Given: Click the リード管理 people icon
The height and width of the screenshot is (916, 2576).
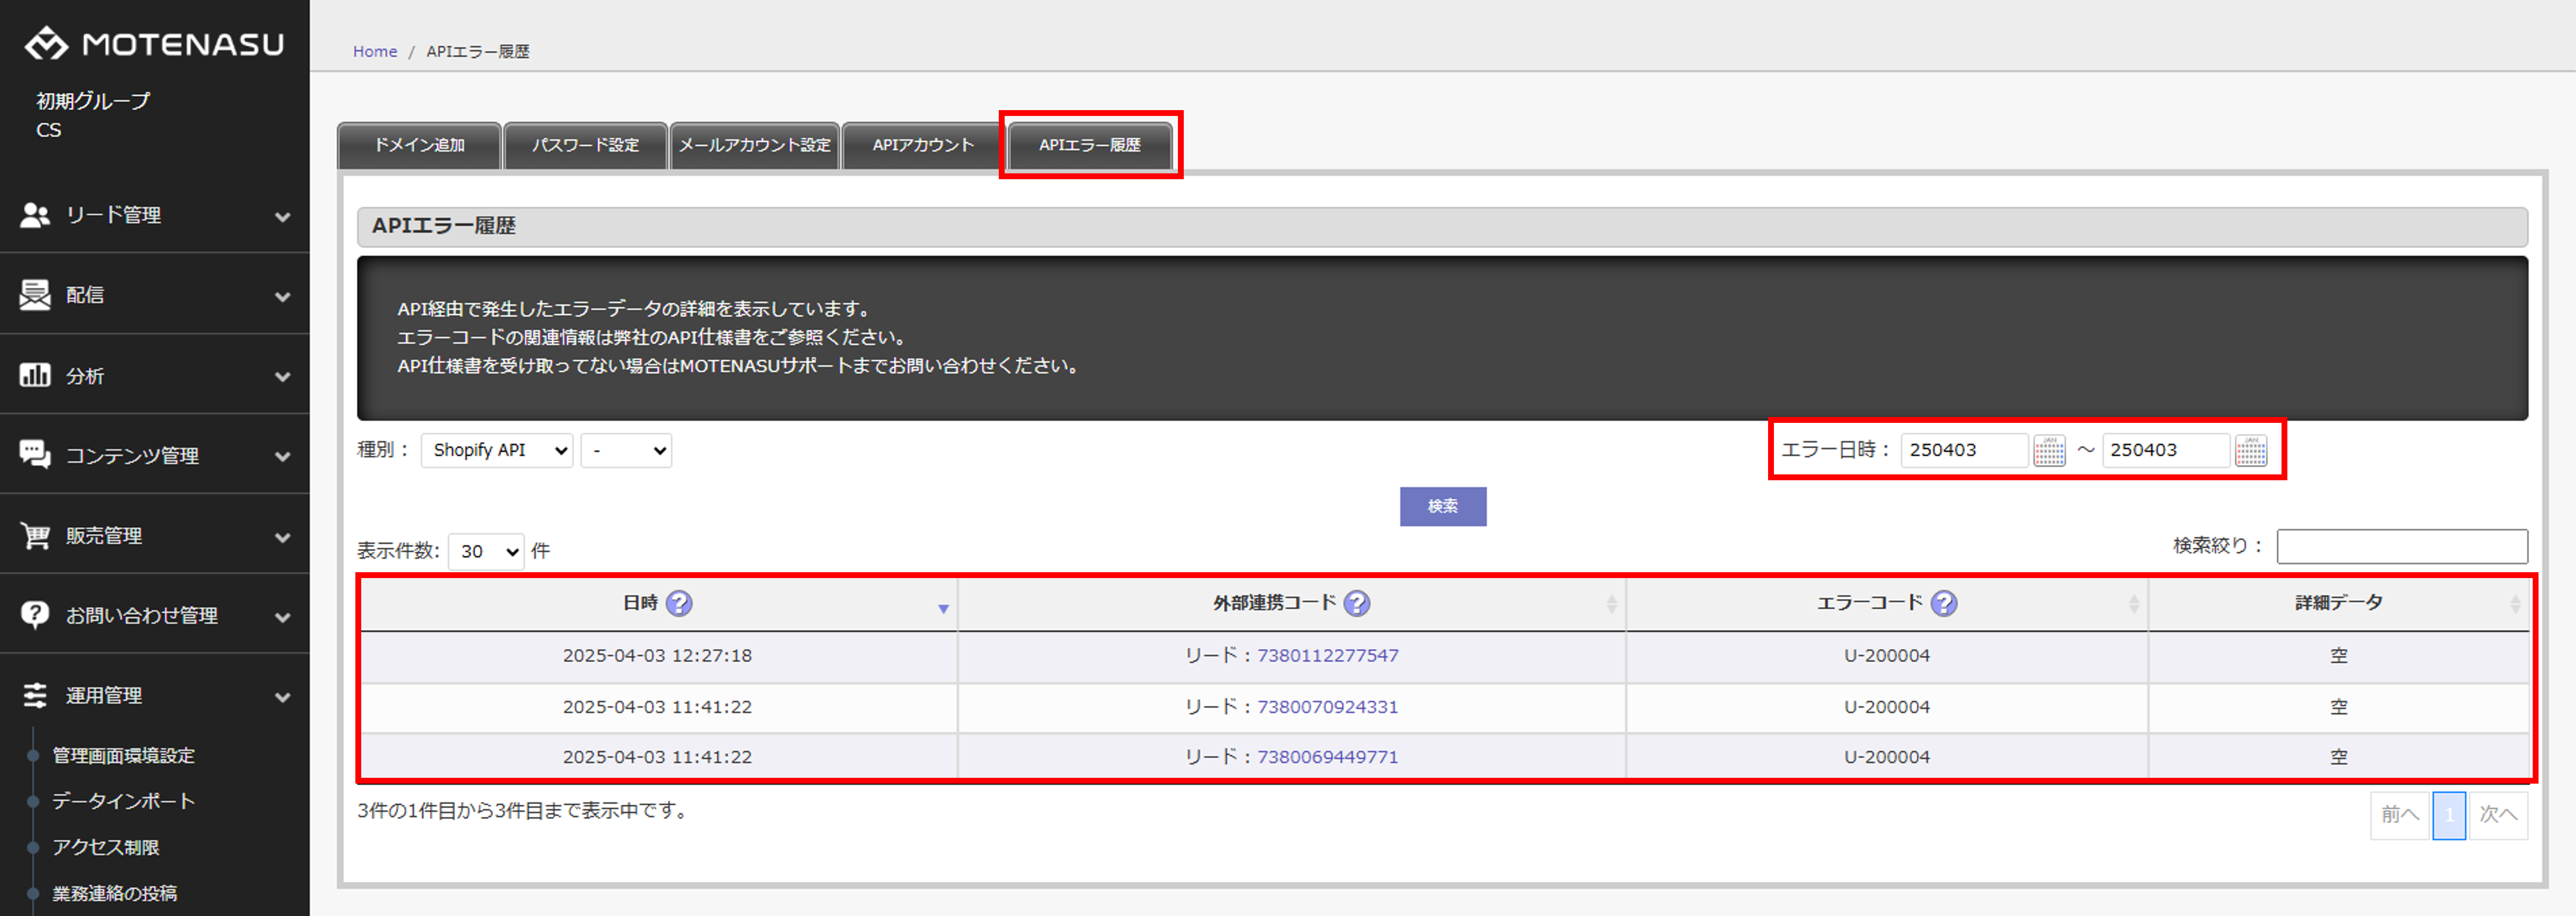Looking at the screenshot, I should pos(35,215).
